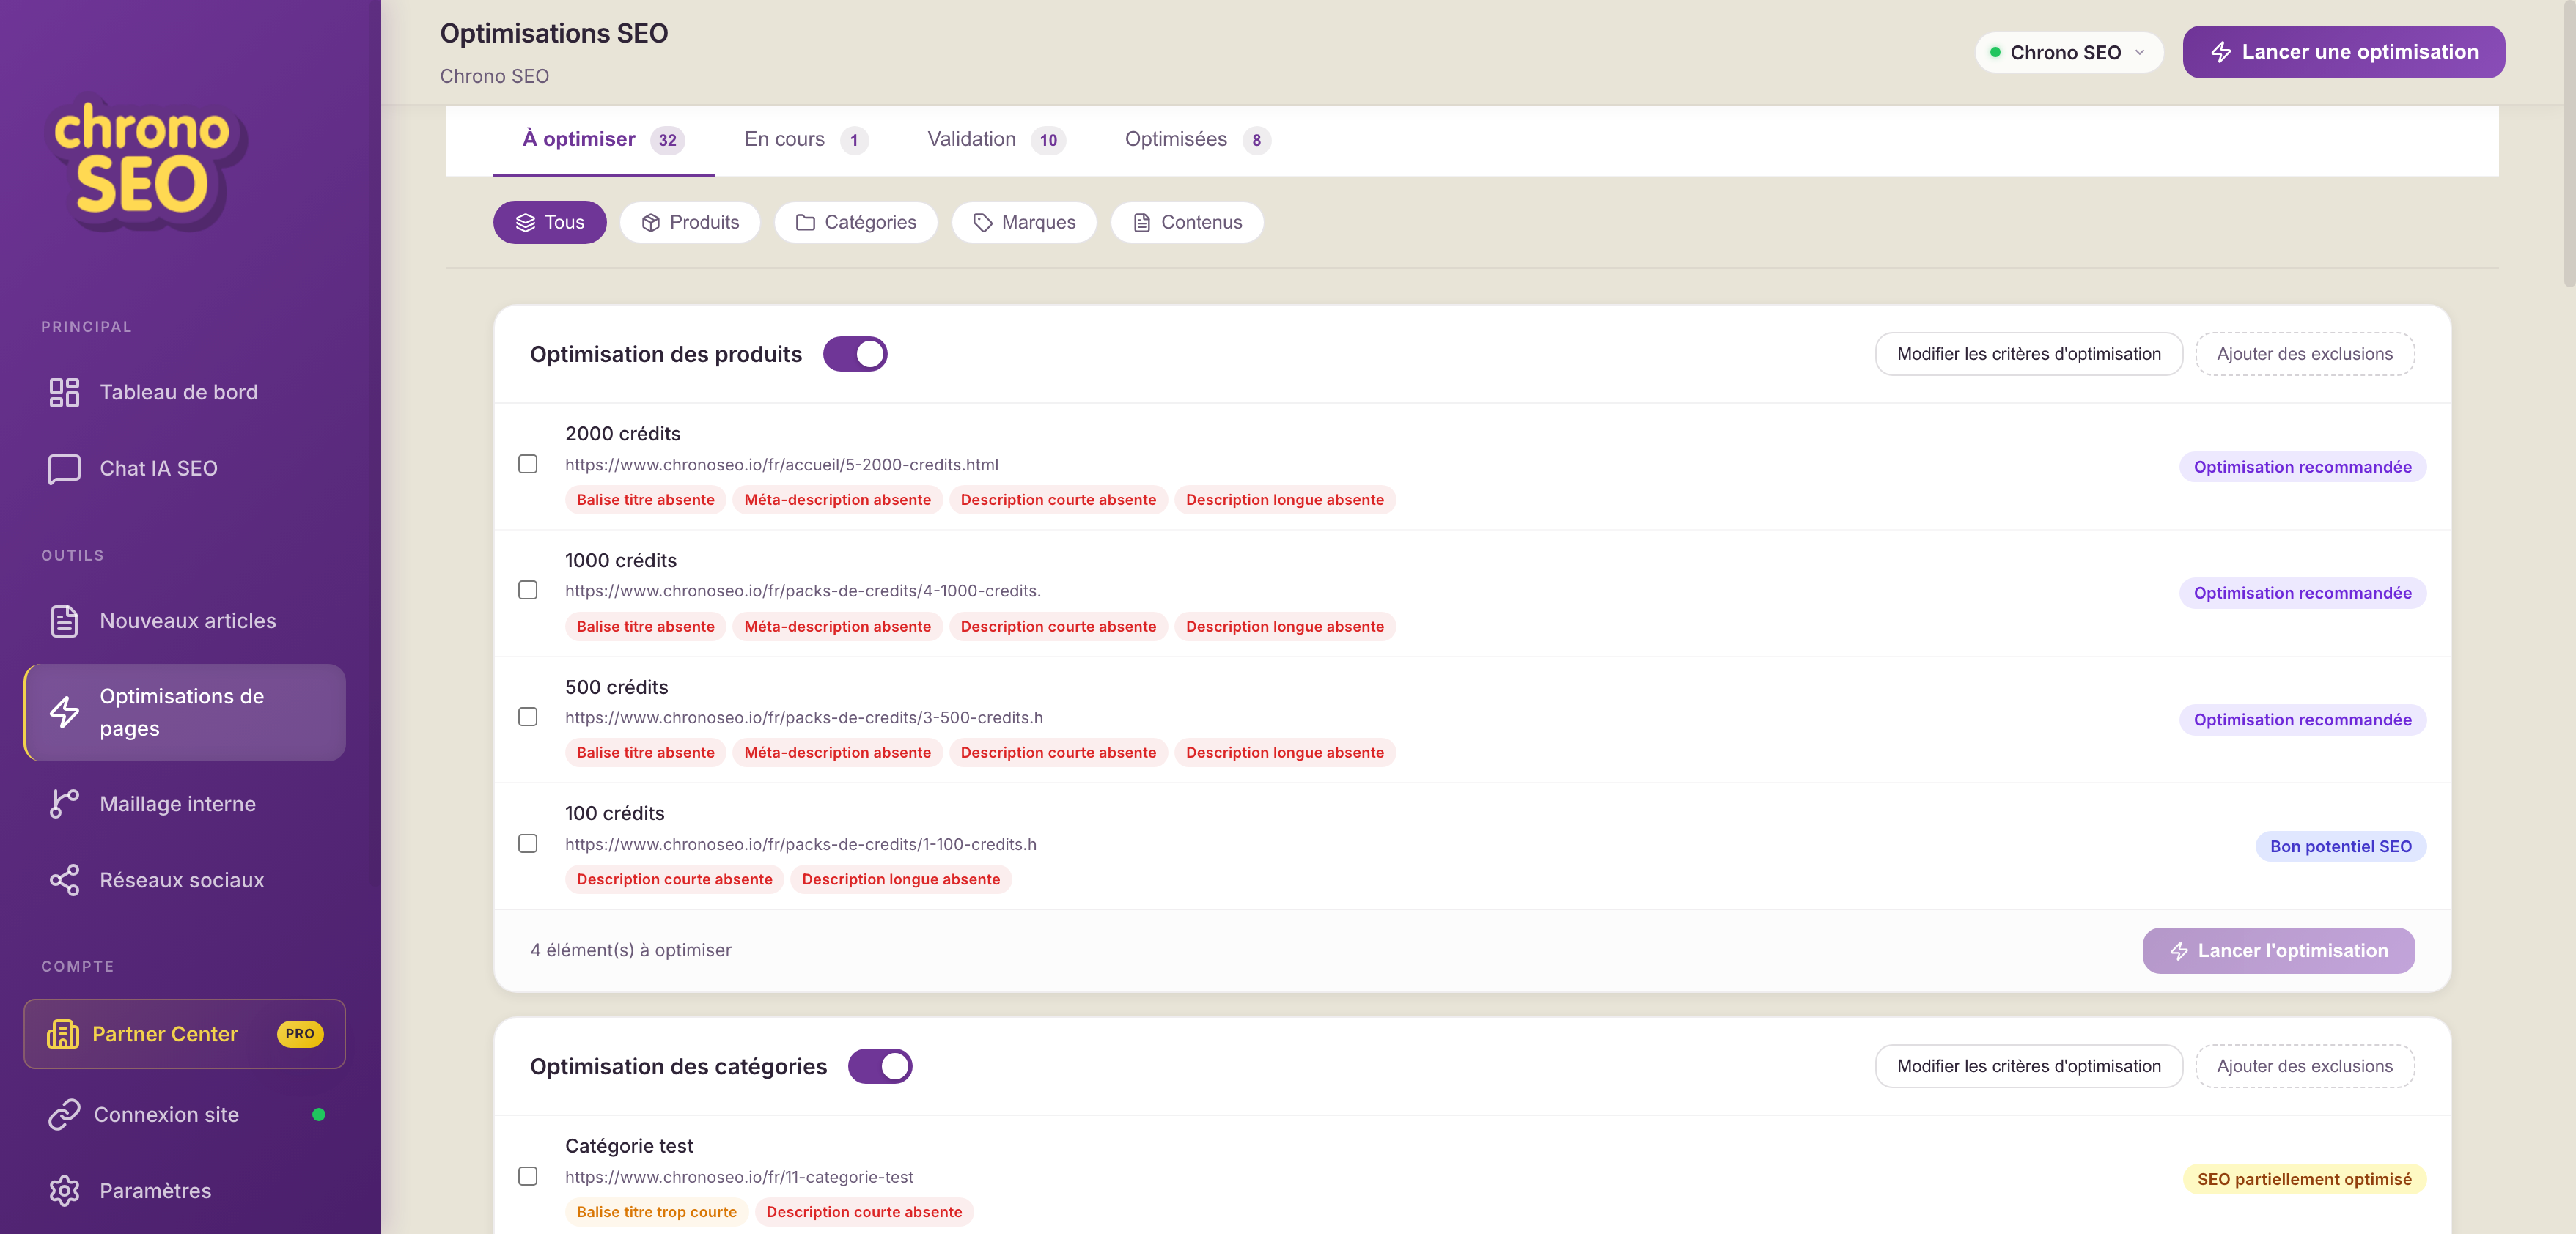
Task: Click Optimisation recommandée badge for 2000 crédits
Action: tap(2302, 467)
